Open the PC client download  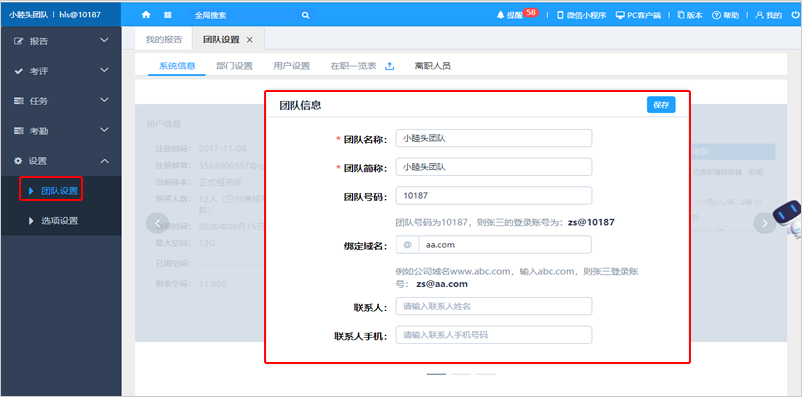(x=638, y=15)
